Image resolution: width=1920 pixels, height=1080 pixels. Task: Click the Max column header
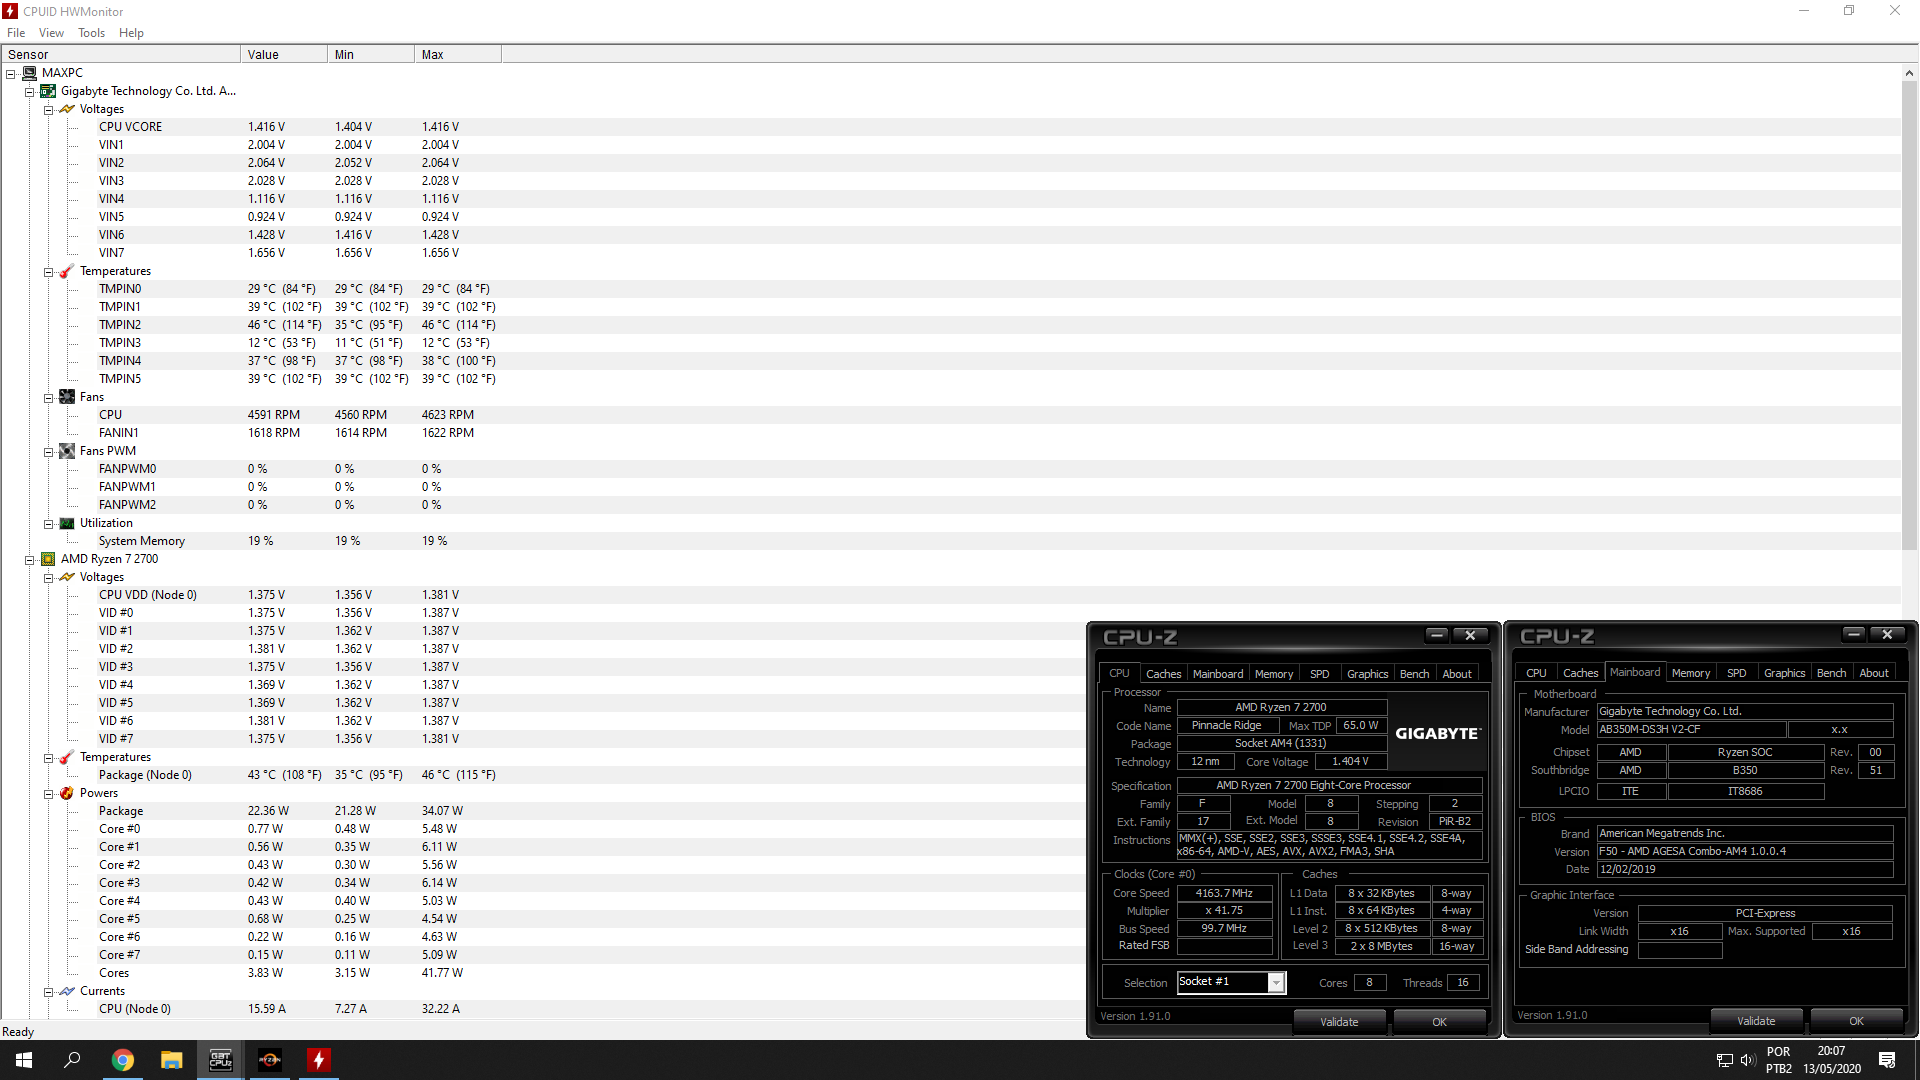pyautogui.click(x=458, y=55)
